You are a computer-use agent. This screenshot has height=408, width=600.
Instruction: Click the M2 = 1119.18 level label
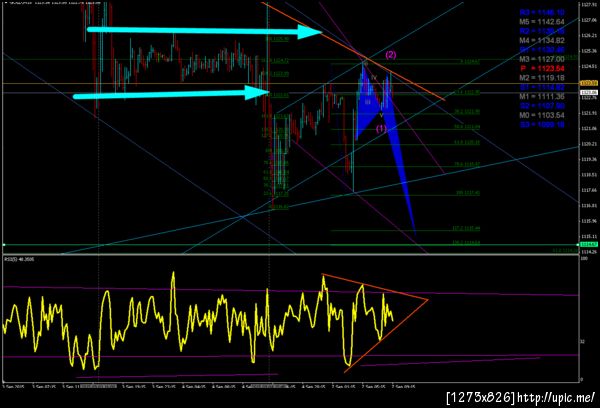click(x=542, y=78)
